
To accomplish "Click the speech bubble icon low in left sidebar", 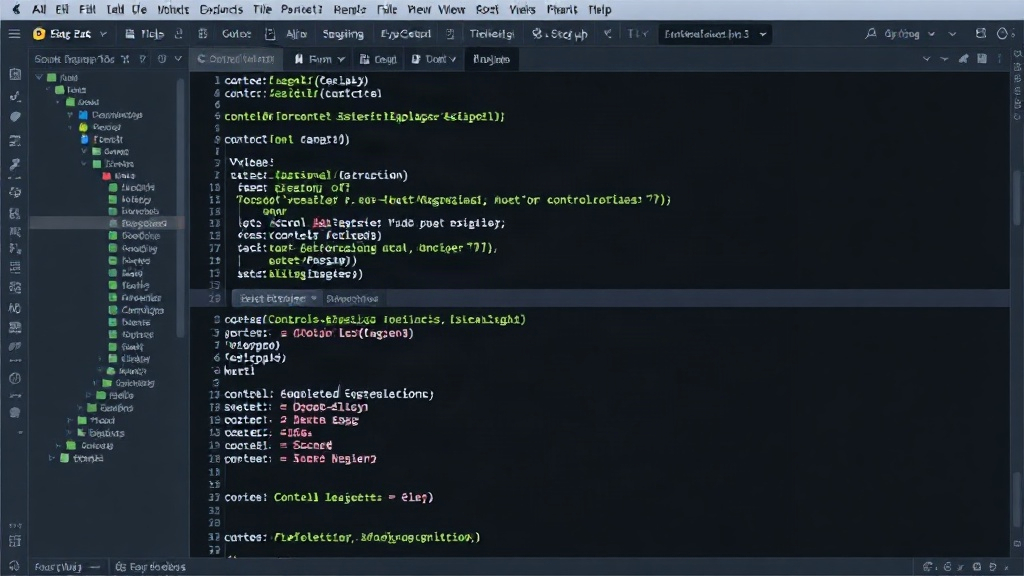I will click(15, 413).
